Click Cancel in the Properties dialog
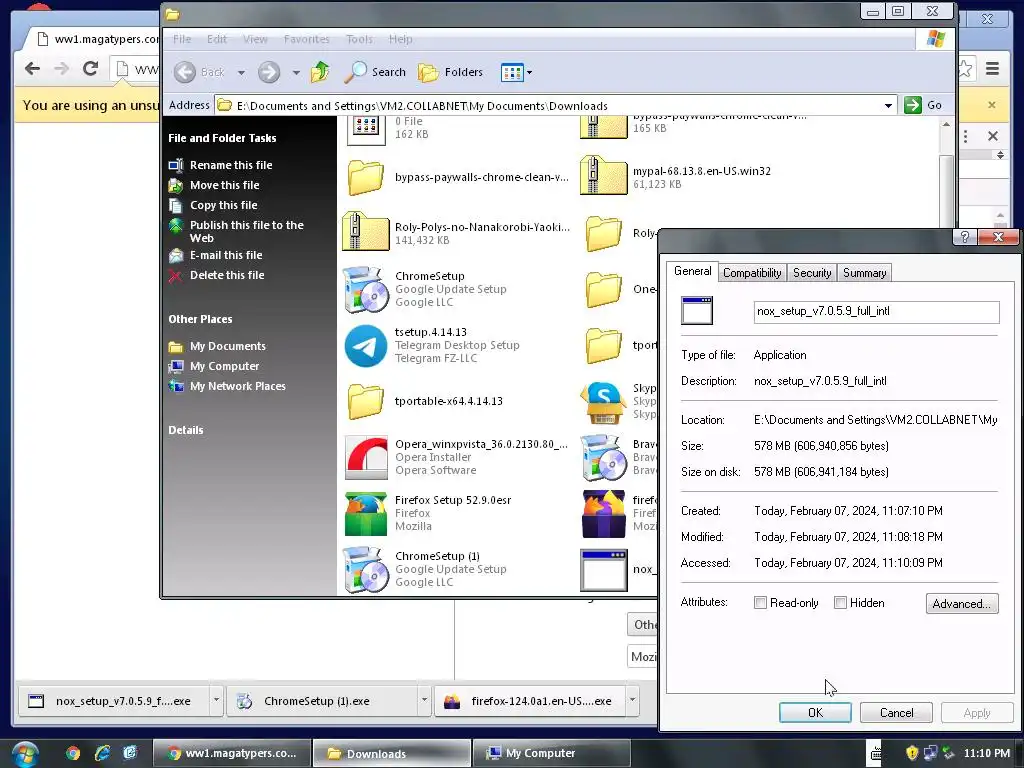Viewport: 1024px width, 768px height. coord(896,712)
